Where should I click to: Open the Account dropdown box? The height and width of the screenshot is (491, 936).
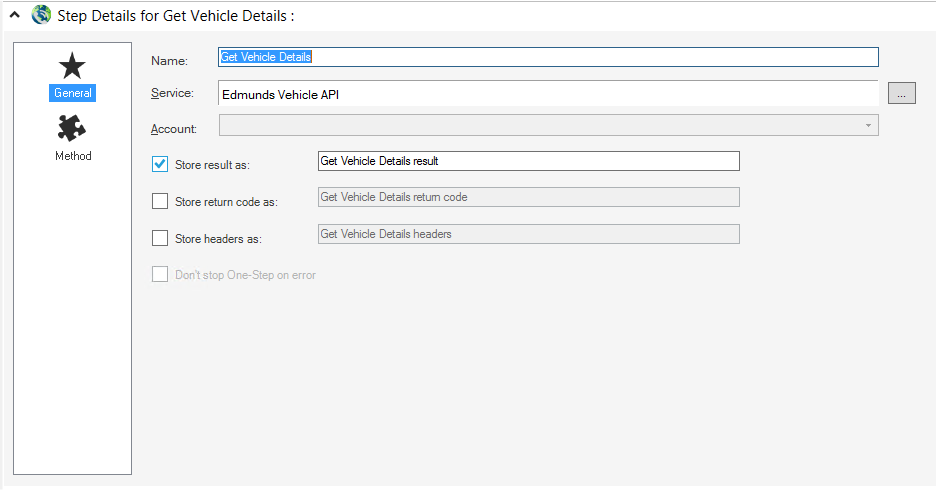tap(548, 125)
